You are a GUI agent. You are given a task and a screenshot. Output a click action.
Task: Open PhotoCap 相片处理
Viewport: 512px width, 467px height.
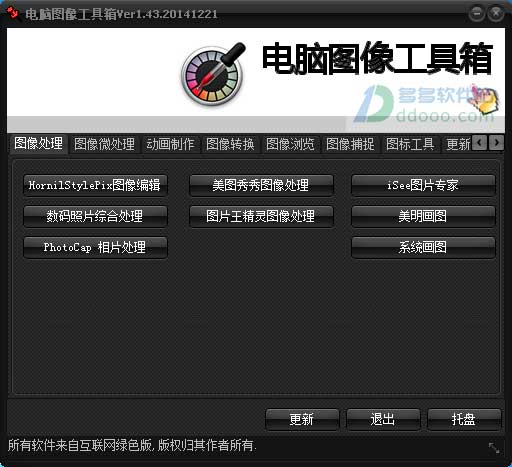click(95, 247)
